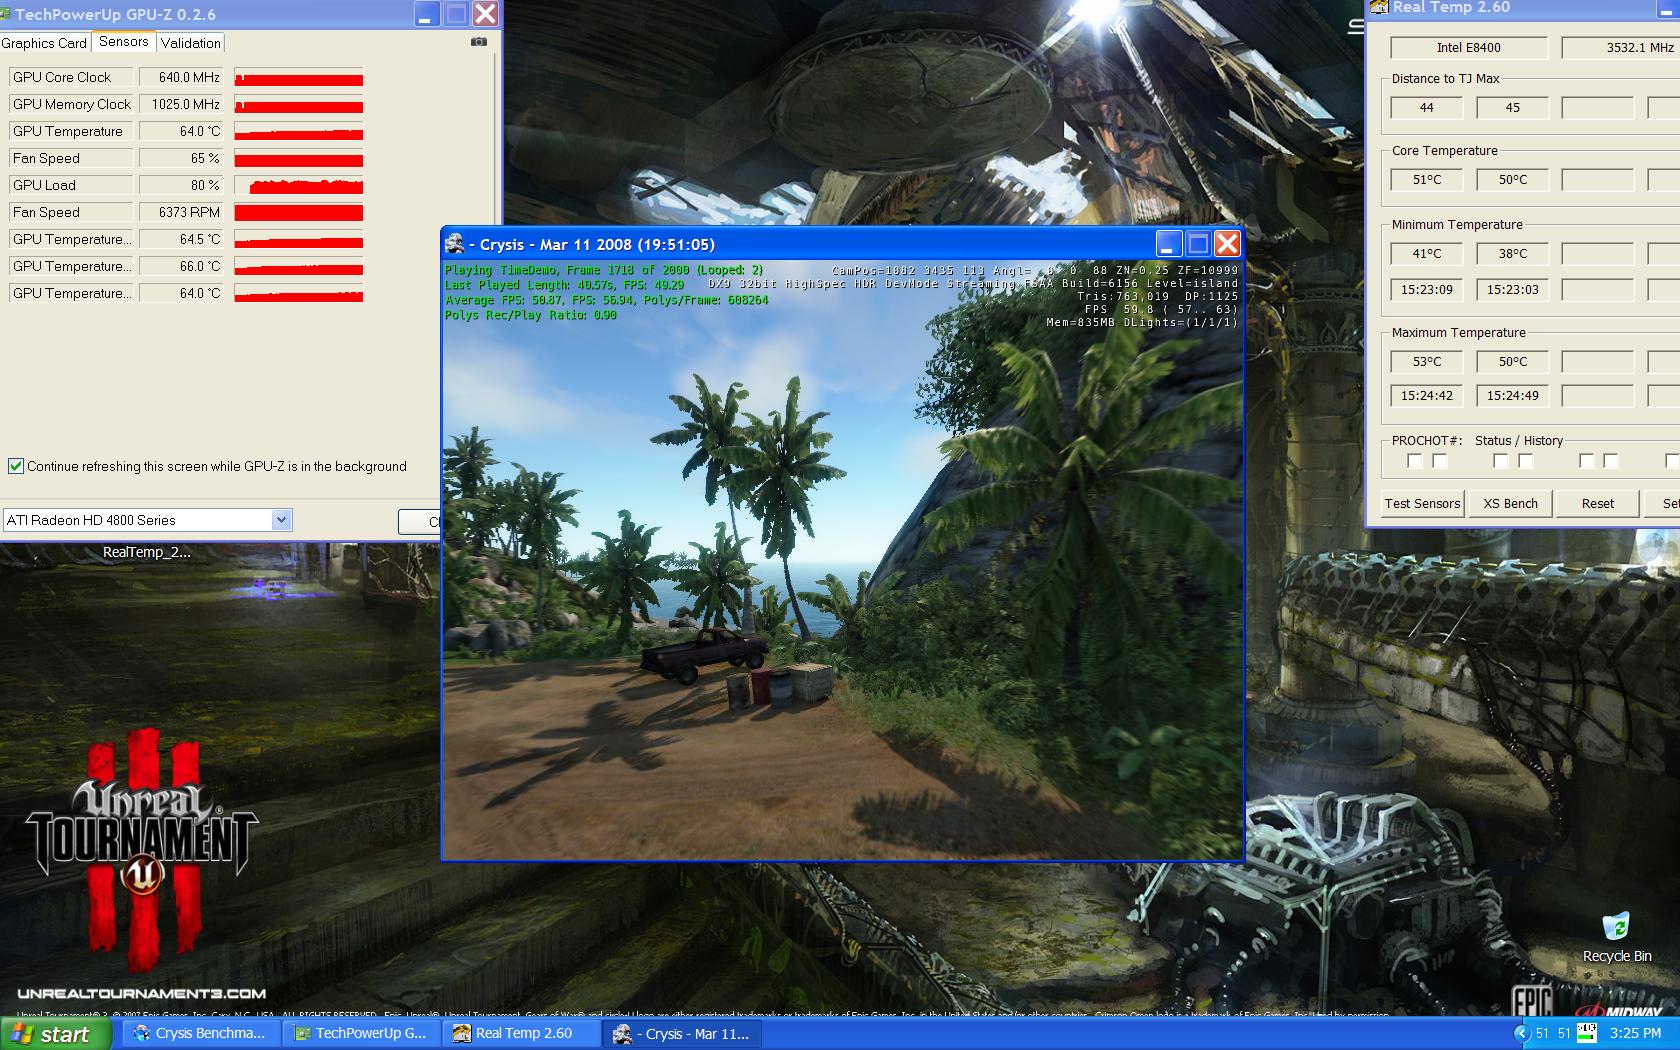The width and height of the screenshot is (1680, 1050).
Task: Click the 66.0 °C GPU temperature value
Action: click(181, 266)
